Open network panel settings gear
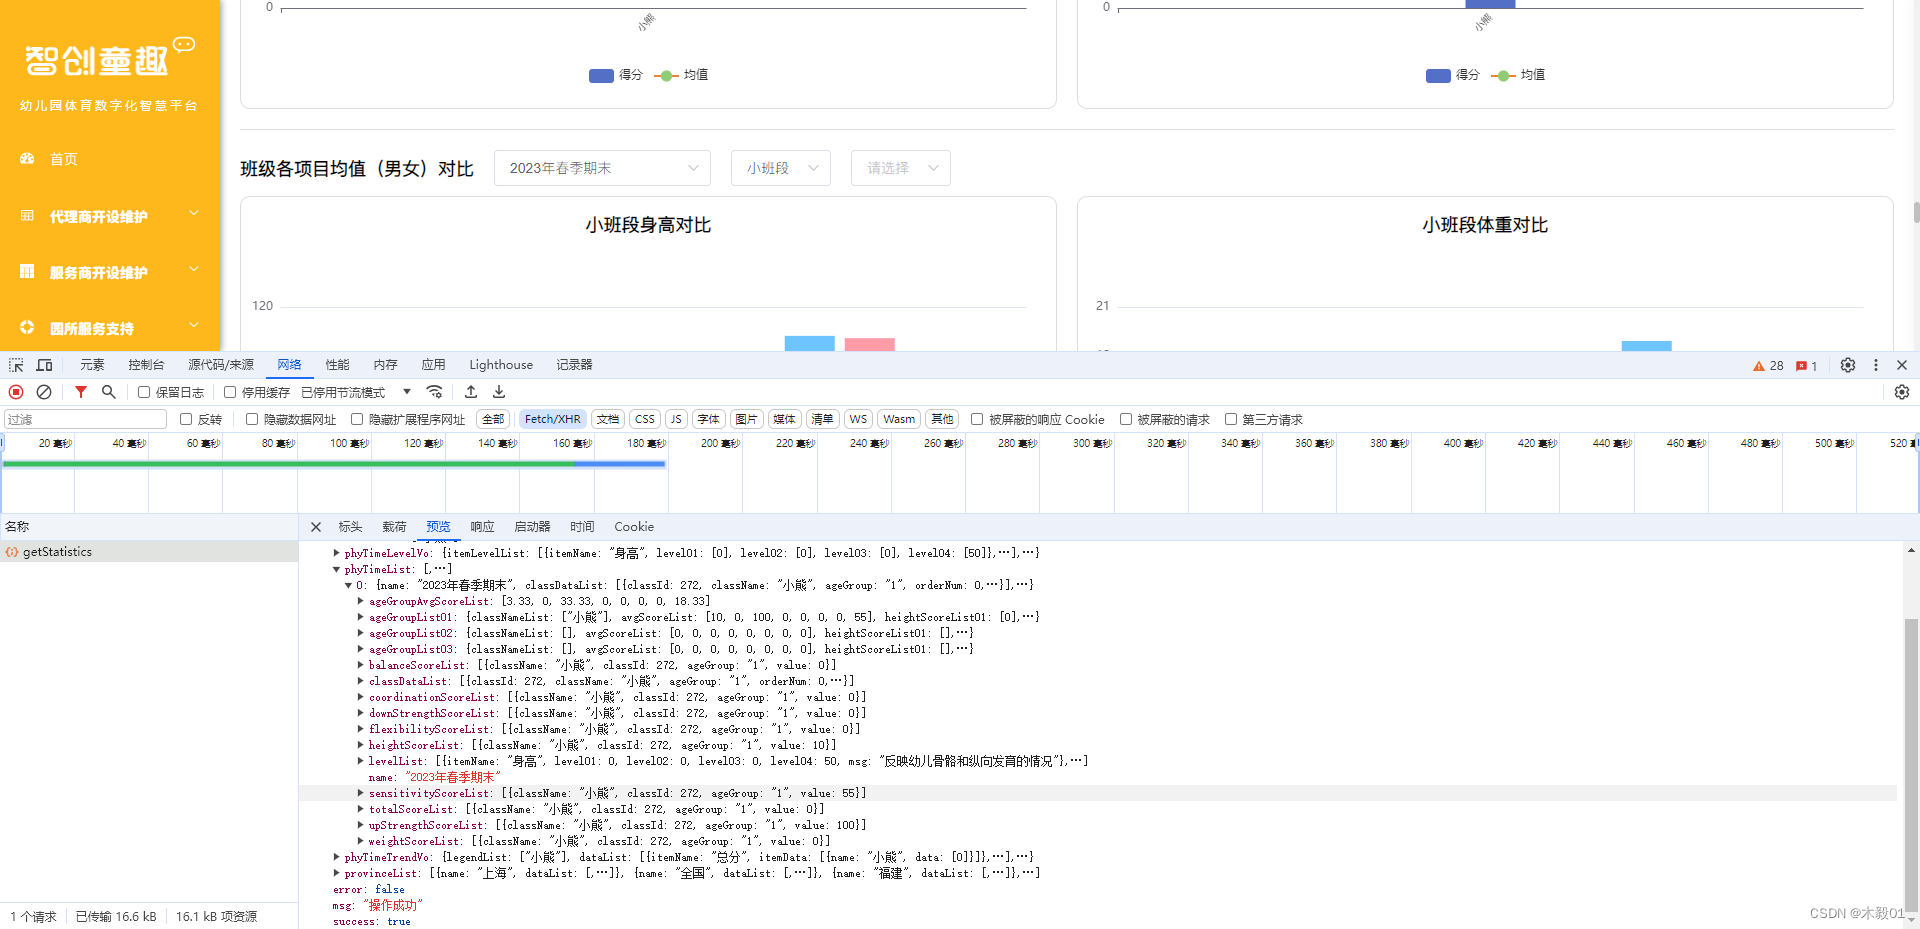Screen dimensions: 1920x929 (x=1902, y=392)
